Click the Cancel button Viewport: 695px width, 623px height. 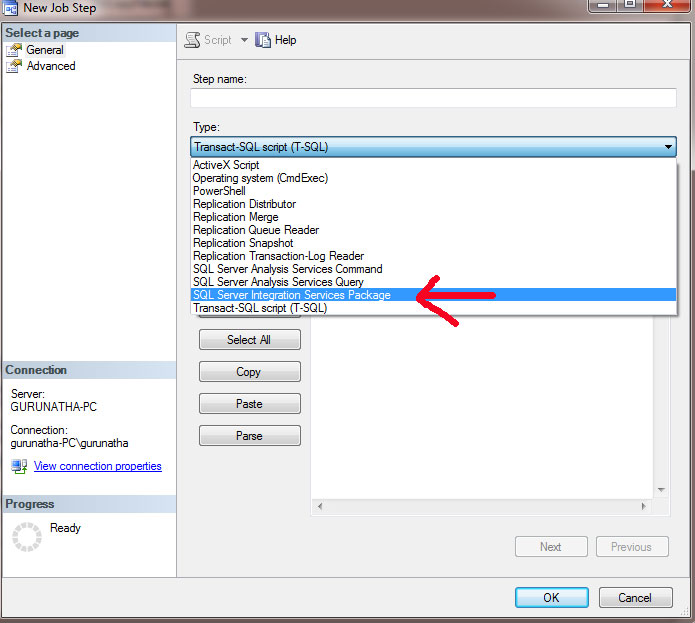pos(635,598)
